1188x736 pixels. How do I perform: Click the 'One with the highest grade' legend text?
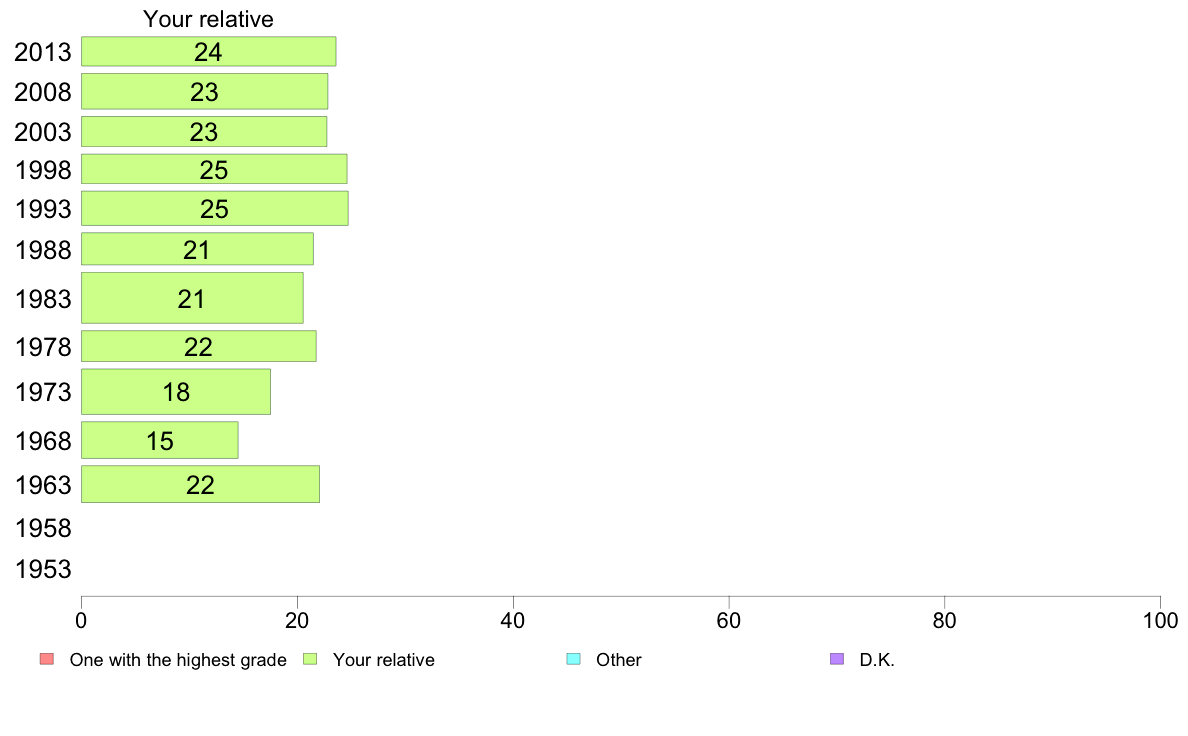(178, 660)
